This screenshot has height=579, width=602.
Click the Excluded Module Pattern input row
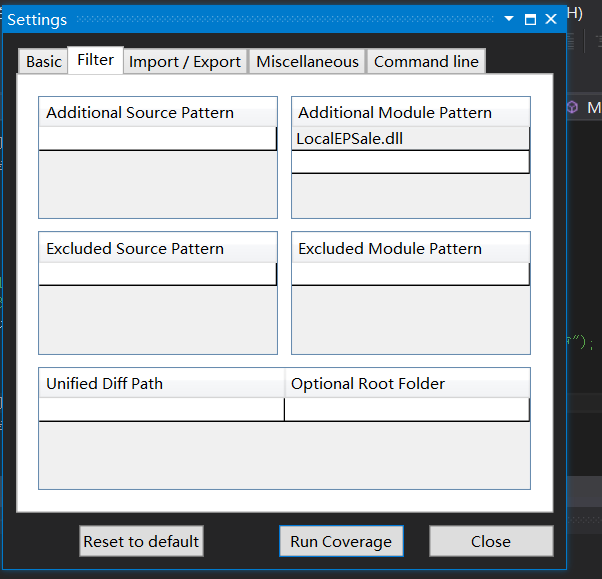(410, 274)
